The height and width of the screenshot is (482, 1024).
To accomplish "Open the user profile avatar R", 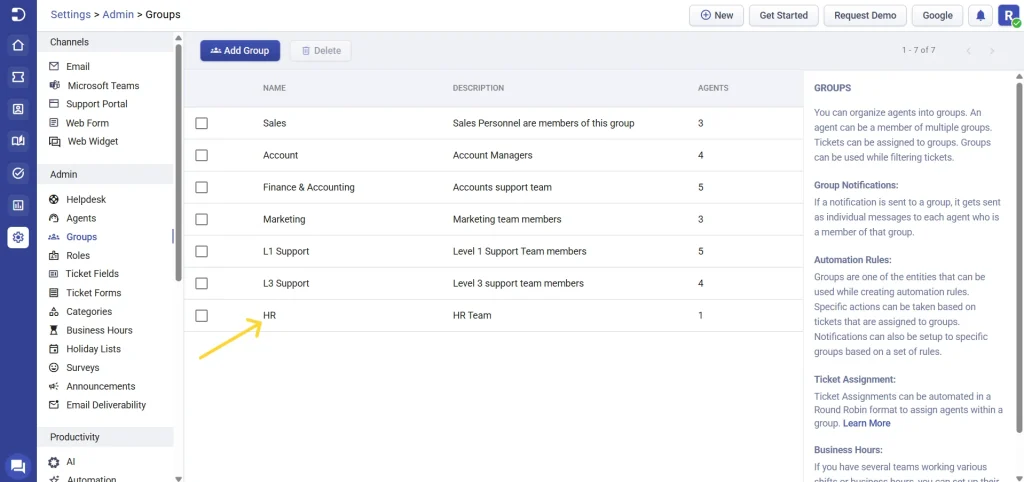I will (1009, 16).
